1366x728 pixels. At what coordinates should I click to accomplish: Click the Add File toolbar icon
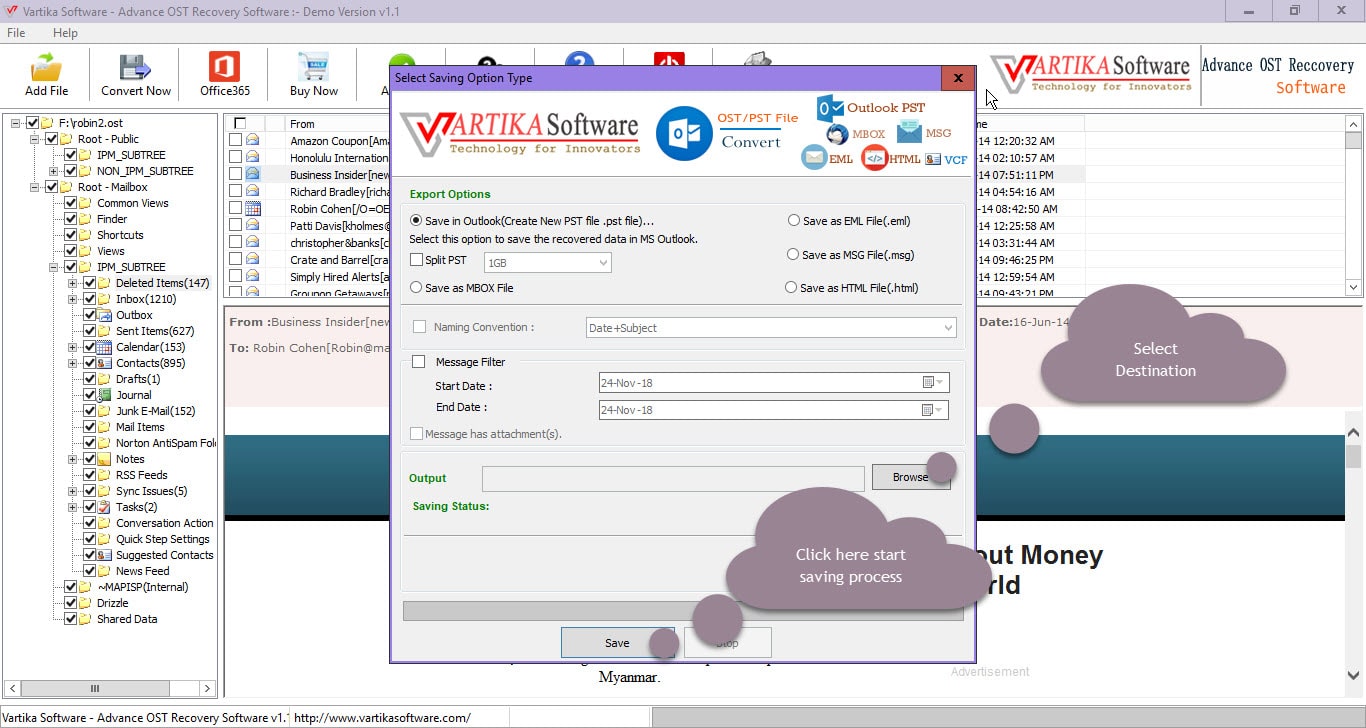tap(47, 68)
